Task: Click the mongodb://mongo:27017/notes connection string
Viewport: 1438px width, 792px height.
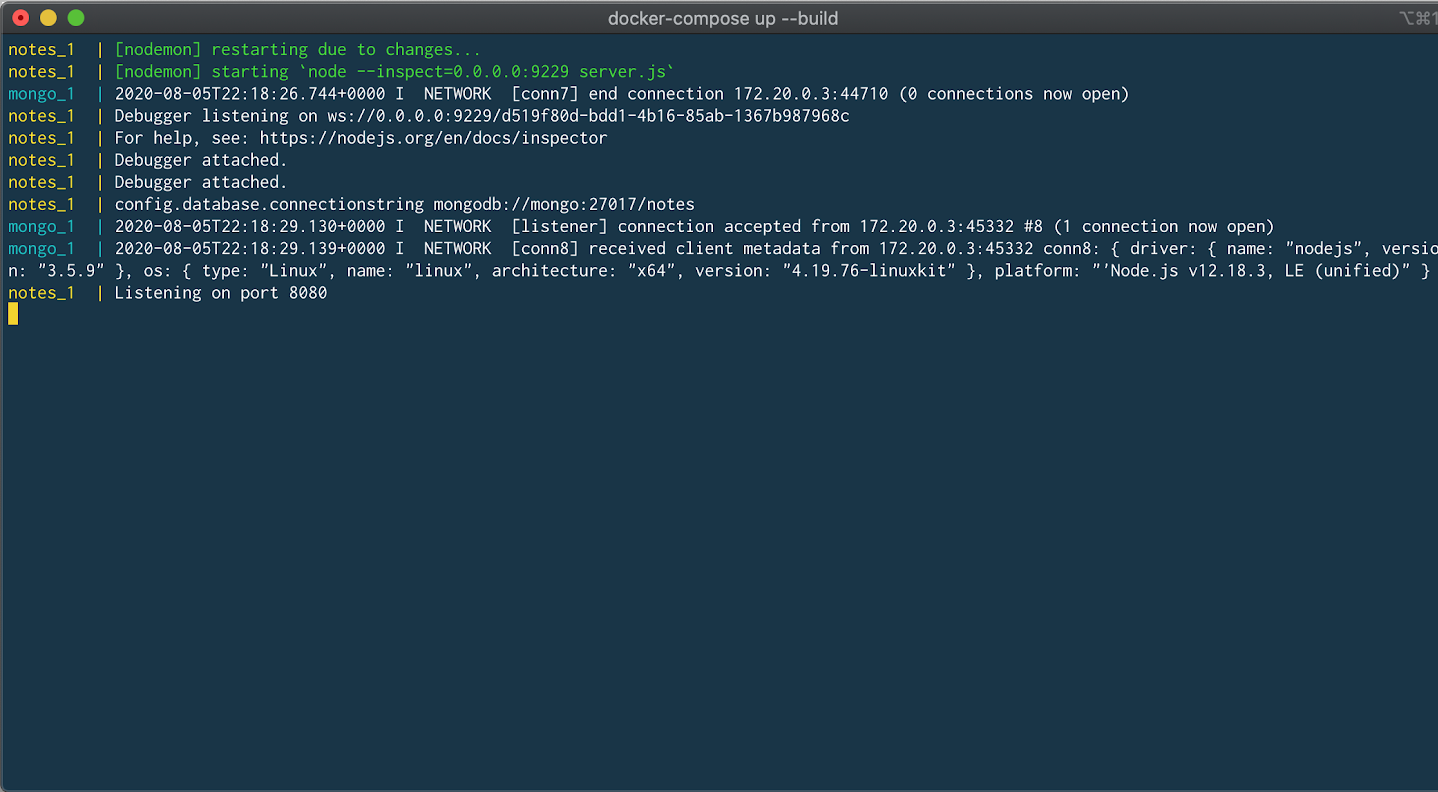Action: click(x=563, y=204)
